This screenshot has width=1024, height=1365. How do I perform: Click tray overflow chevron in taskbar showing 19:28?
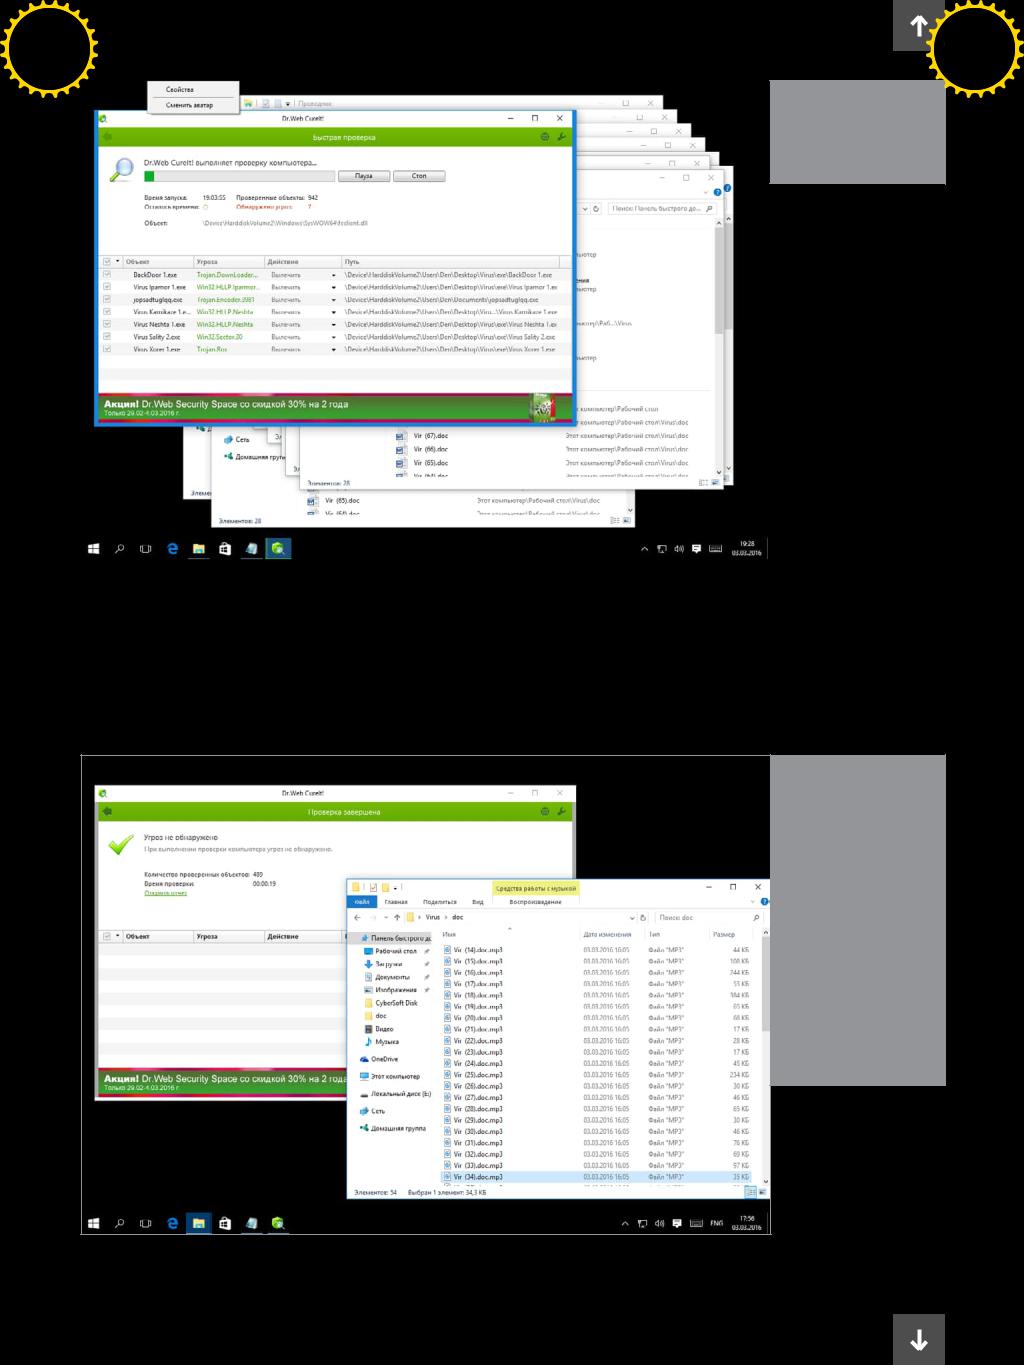[645, 548]
